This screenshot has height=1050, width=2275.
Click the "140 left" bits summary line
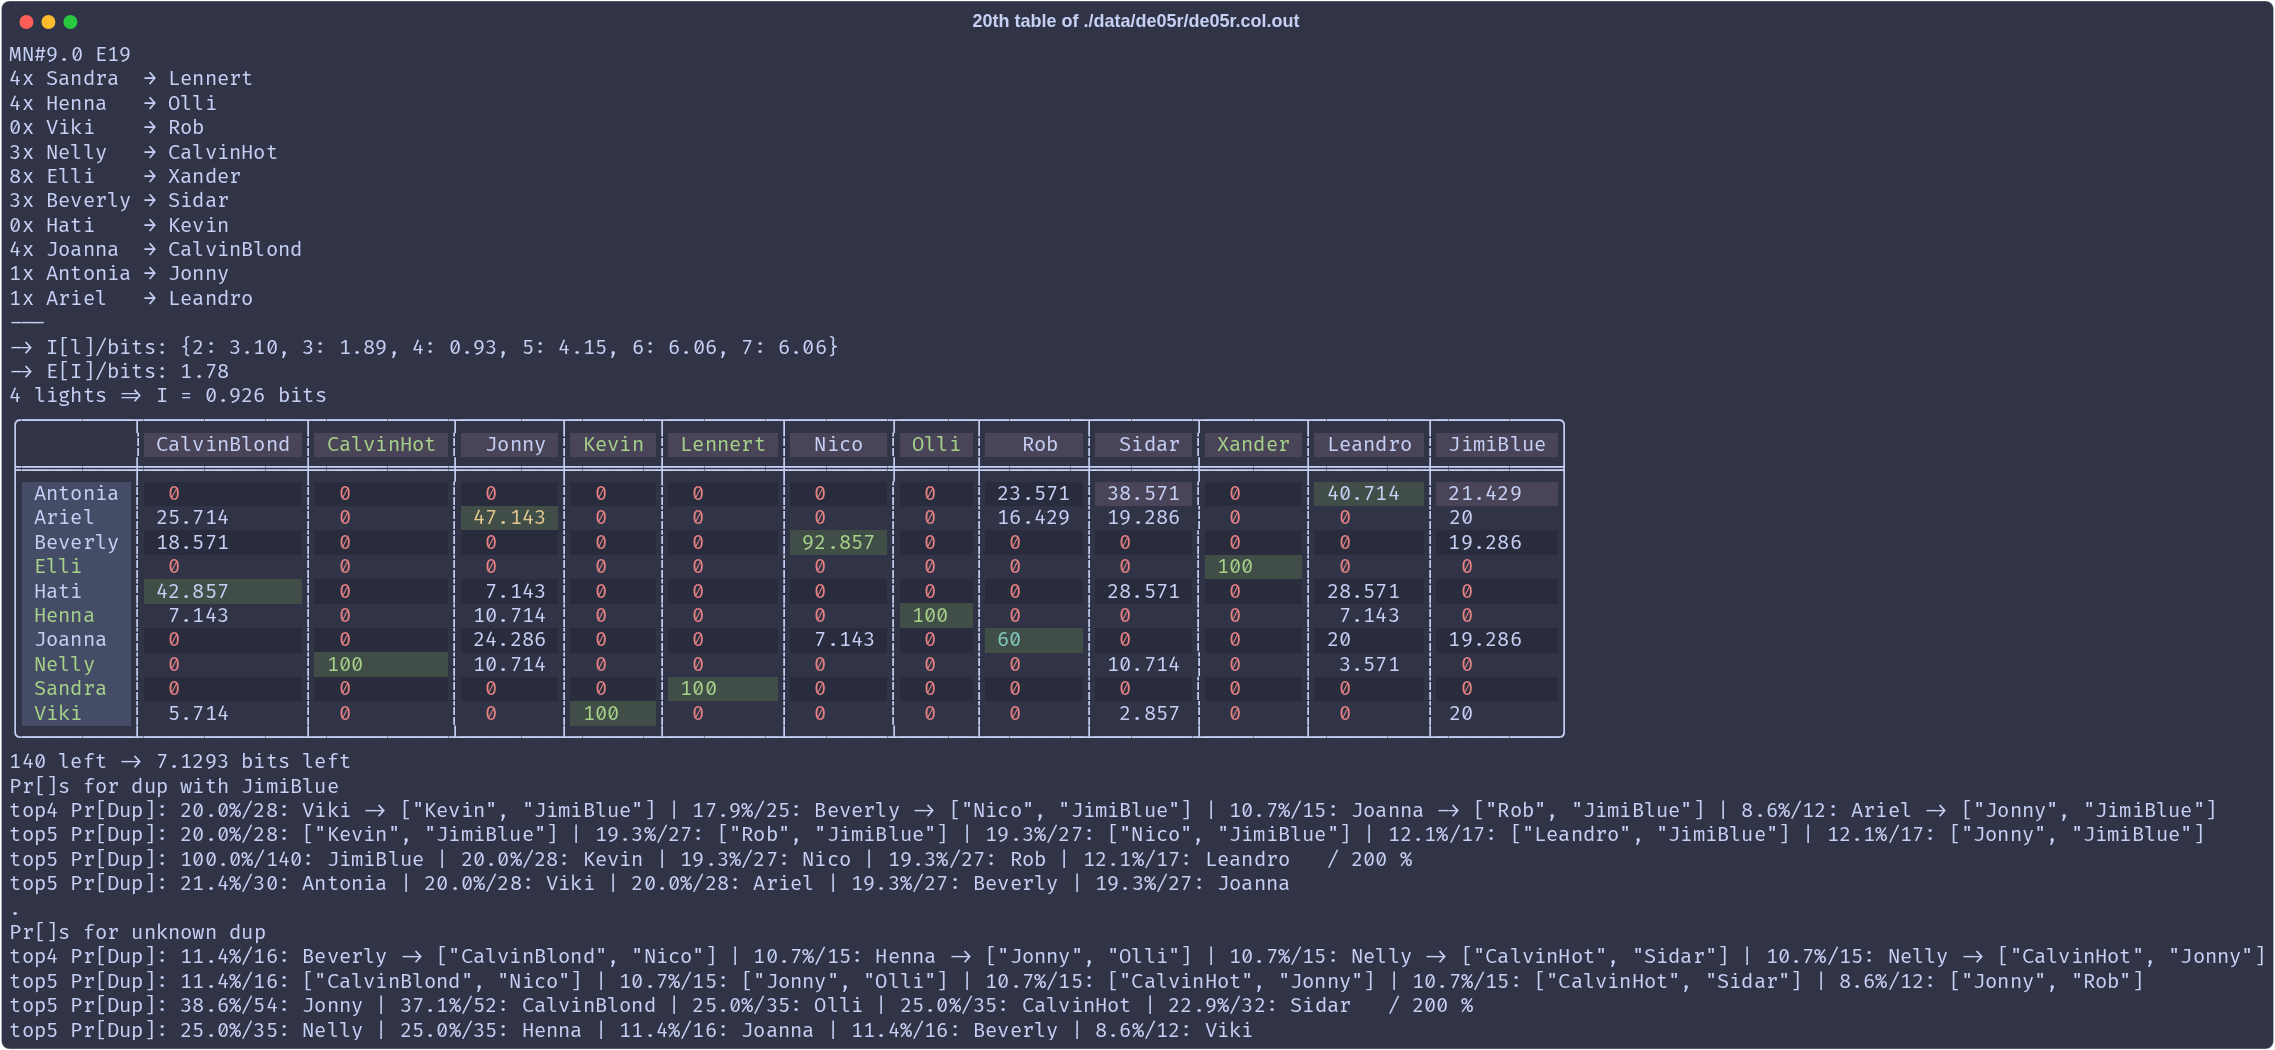[180, 762]
